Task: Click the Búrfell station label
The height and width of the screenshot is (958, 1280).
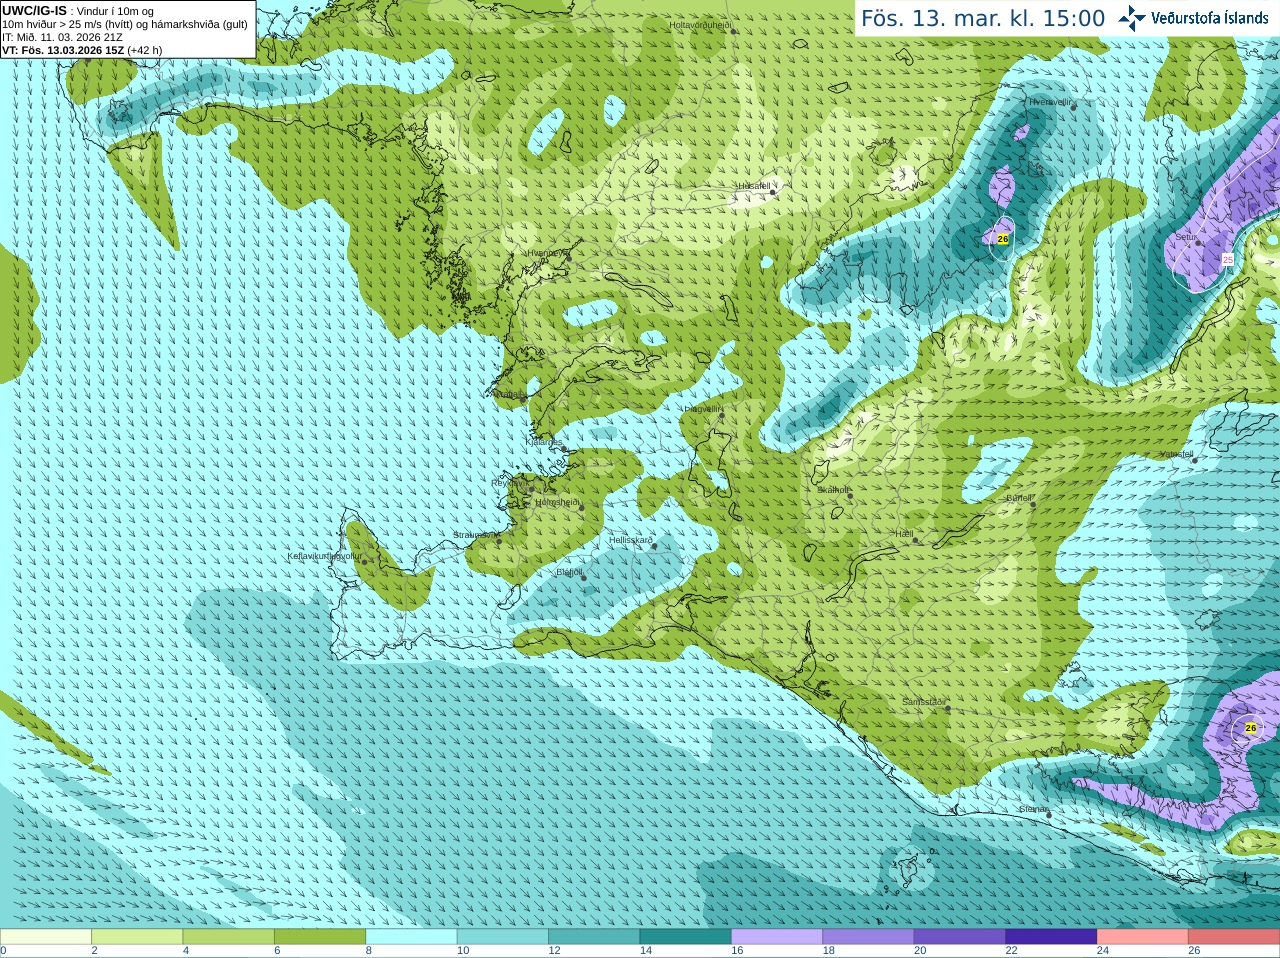Action: (1019, 497)
